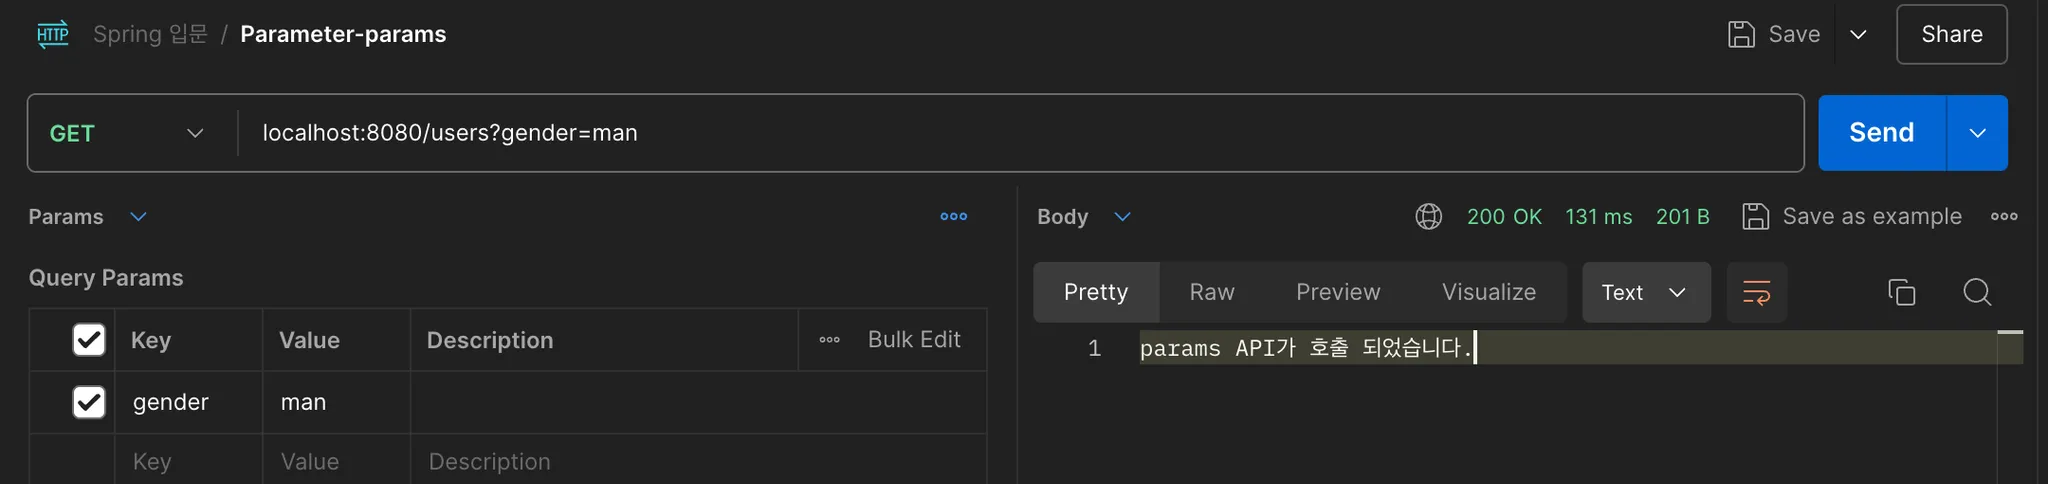2048x484 pixels.
Task: Open the Text format dropdown
Action: click(x=1645, y=292)
